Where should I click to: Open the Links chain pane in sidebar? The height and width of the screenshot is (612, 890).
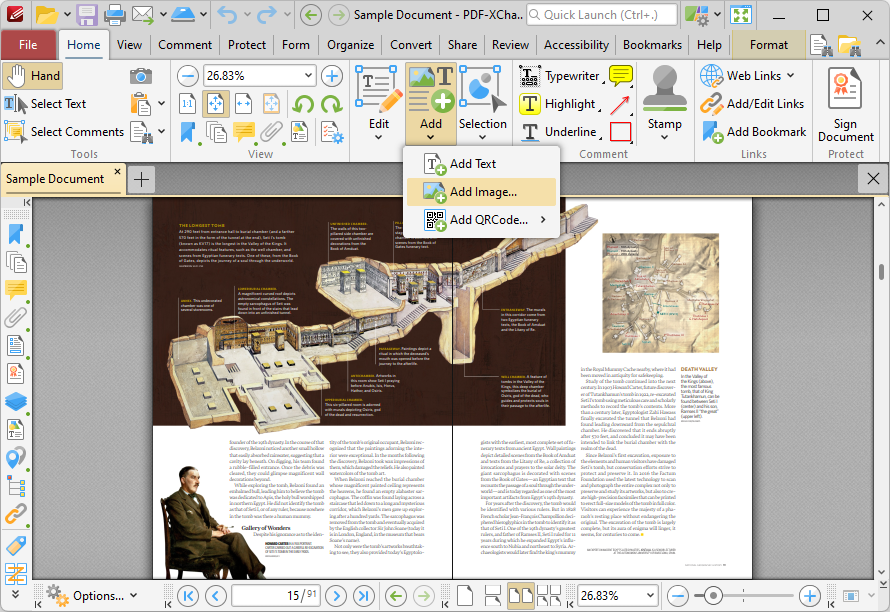coord(16,514)
